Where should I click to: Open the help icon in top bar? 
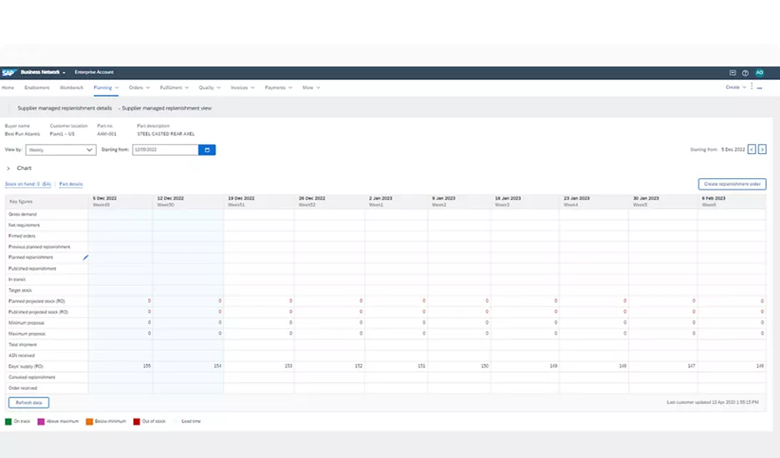tap(745, 73)
